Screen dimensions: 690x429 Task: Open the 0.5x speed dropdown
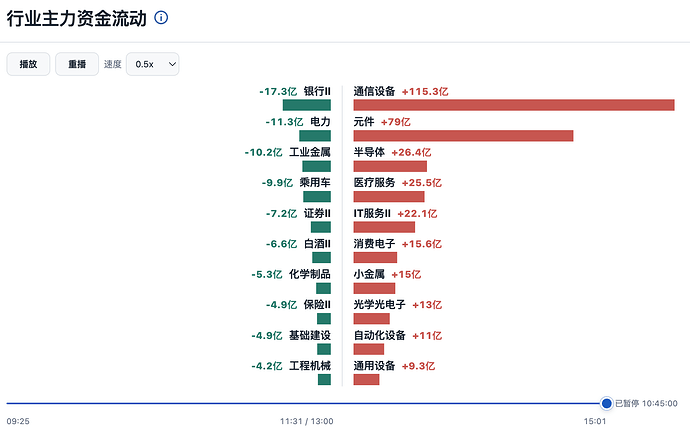pyautogui.click(x=152, y=64)
